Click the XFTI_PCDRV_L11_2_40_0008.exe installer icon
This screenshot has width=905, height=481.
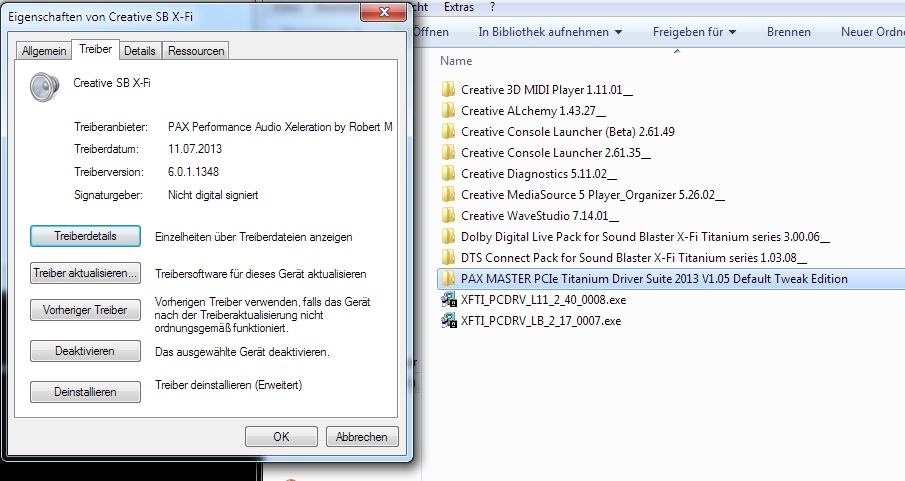point(448,300)
